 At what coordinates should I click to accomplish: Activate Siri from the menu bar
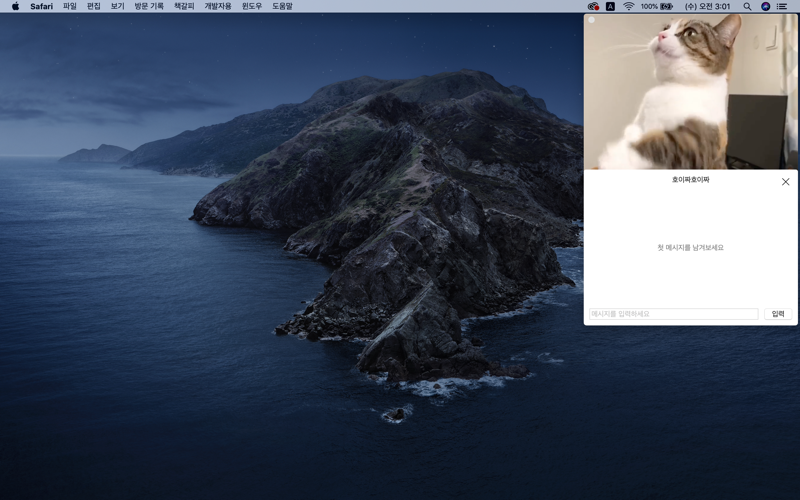(x=765, y=6)
